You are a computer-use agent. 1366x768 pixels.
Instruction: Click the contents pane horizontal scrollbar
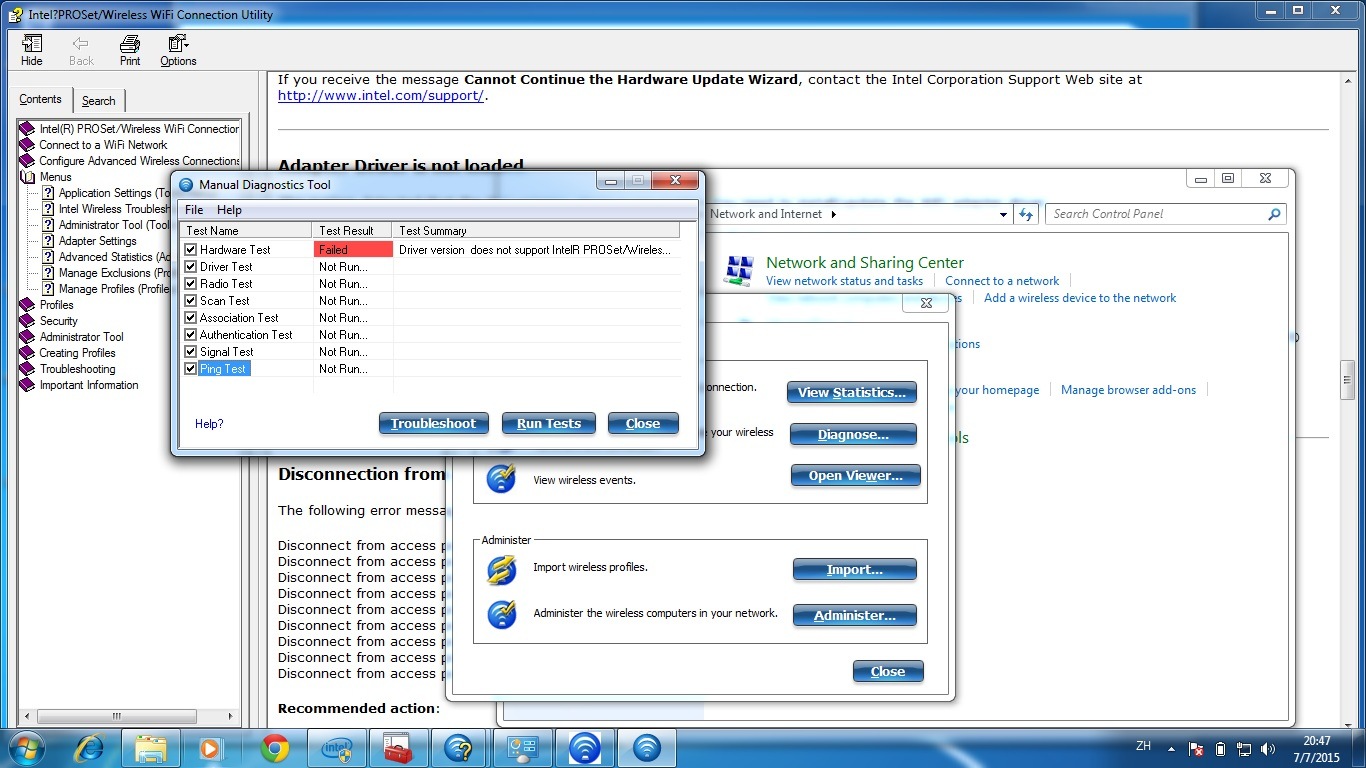[117, 716]
